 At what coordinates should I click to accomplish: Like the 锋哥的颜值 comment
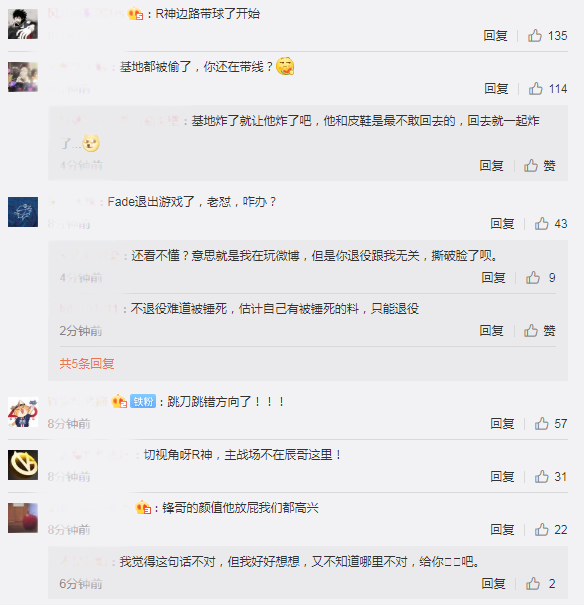pos(551,530)
